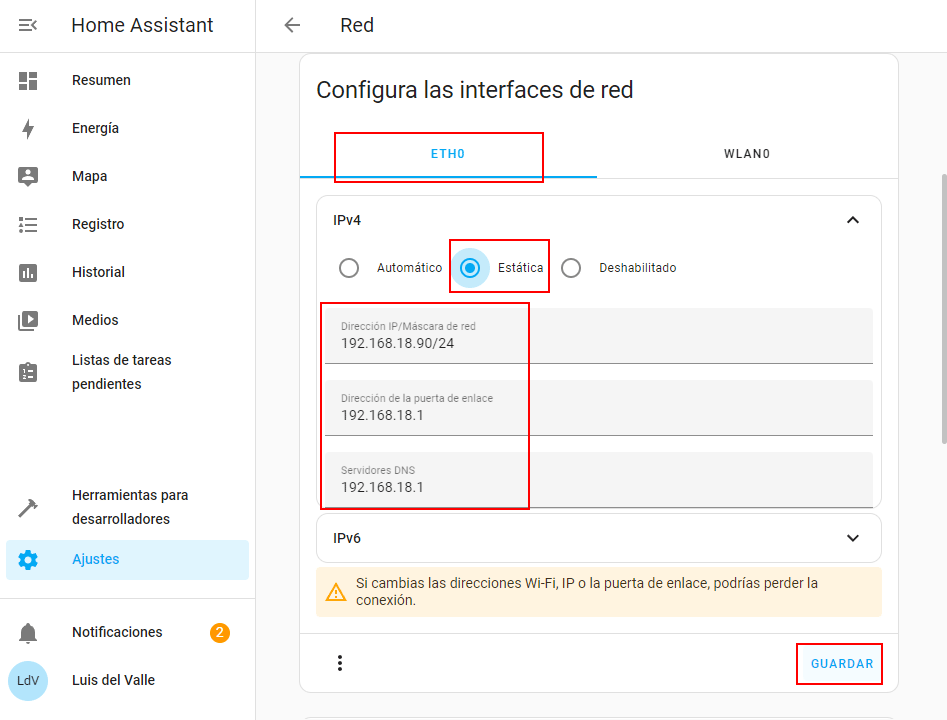Go back with the arrow next to Red
Image resolution: width=947 pixels, height=720 pixels.
[292, 25]
